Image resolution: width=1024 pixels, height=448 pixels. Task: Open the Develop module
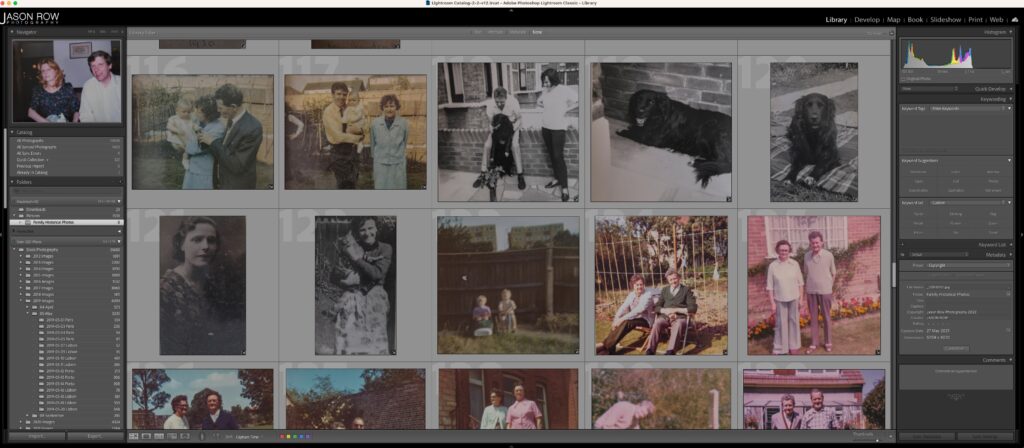click(867, 20)
